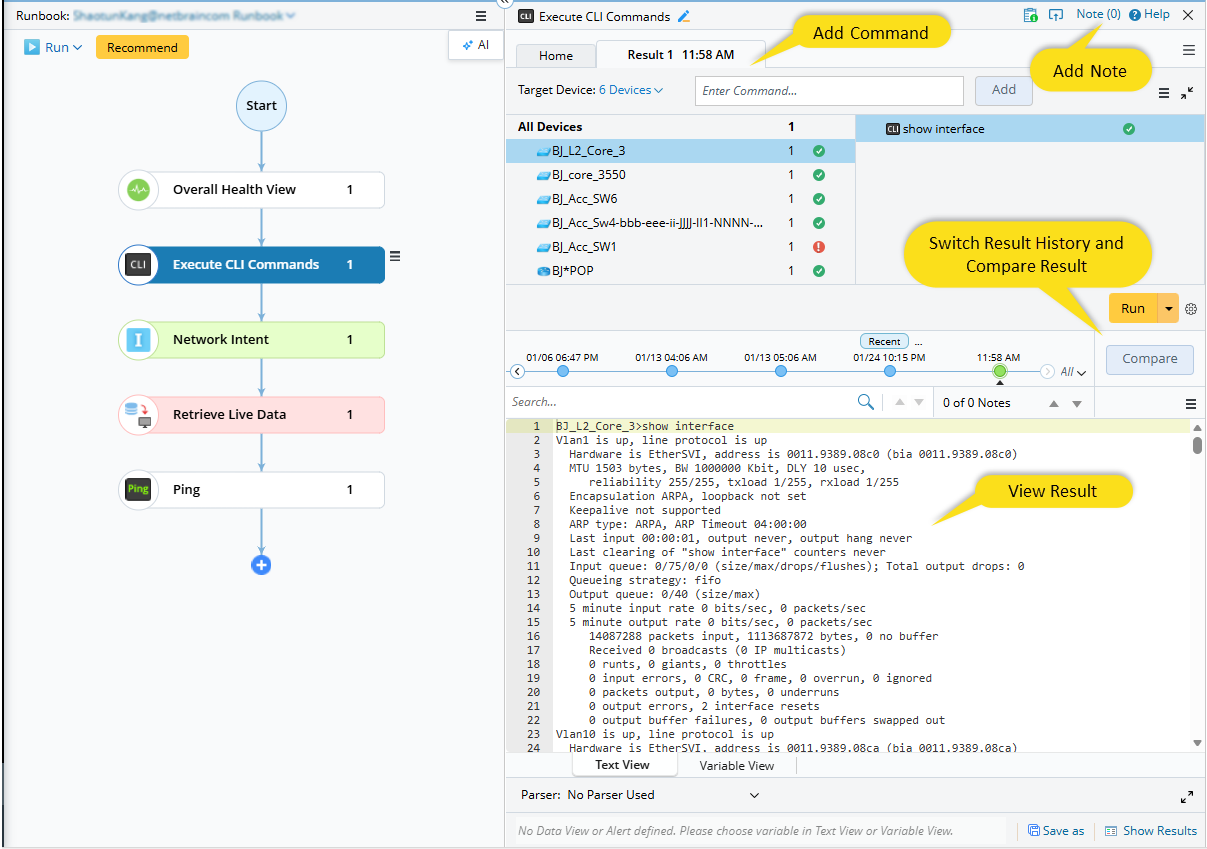Open the runbook name dropdown
Screen dimensions: 1207x849
click(291, 16)
